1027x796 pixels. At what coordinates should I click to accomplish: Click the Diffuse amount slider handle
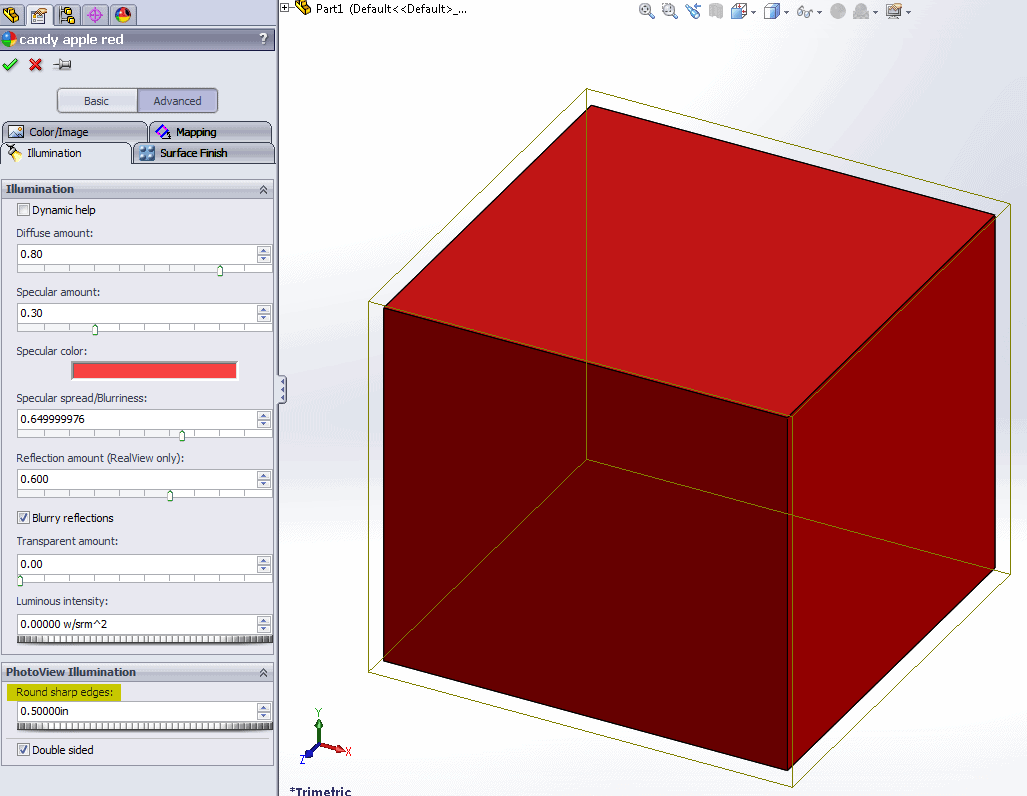click(220, 271)
